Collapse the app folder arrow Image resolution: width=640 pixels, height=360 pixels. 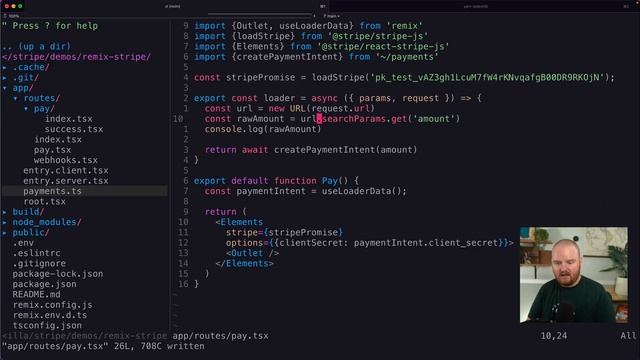[x=4, y=88]
